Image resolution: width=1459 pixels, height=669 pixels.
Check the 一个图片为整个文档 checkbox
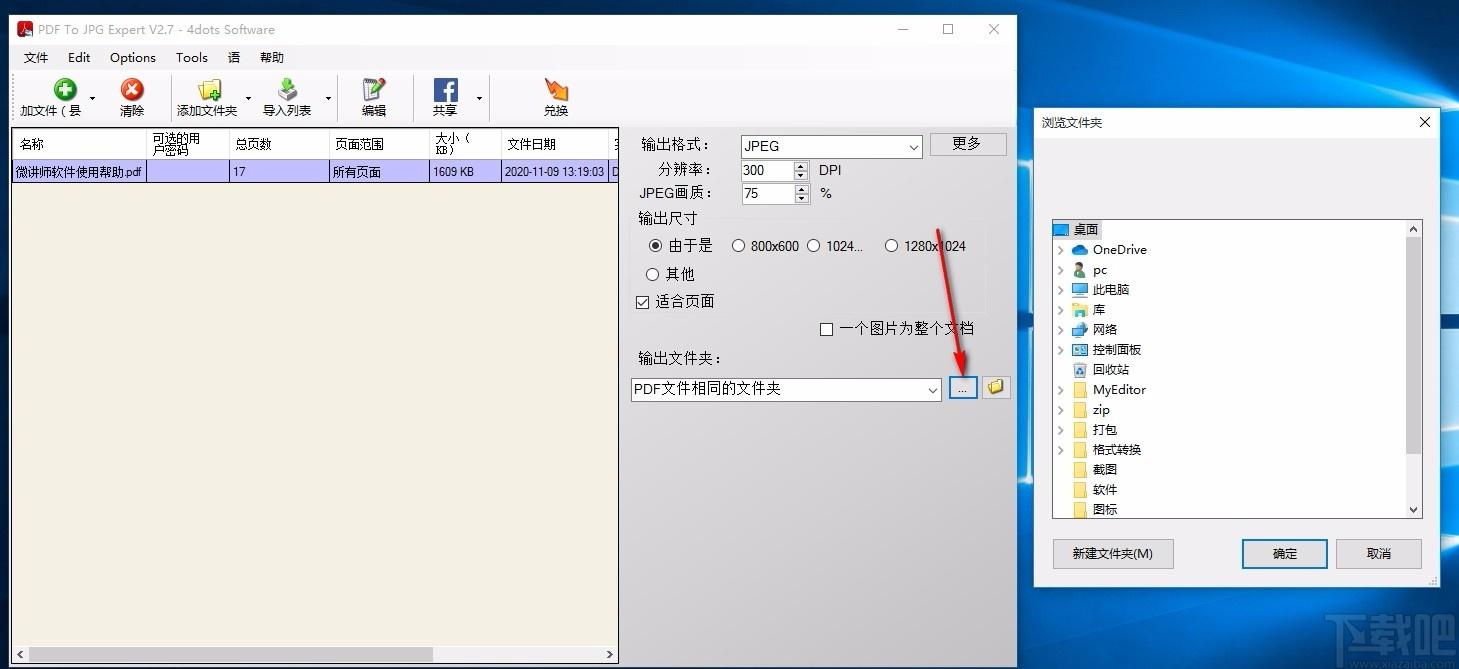pyautogui.click(x=826, y=329)
